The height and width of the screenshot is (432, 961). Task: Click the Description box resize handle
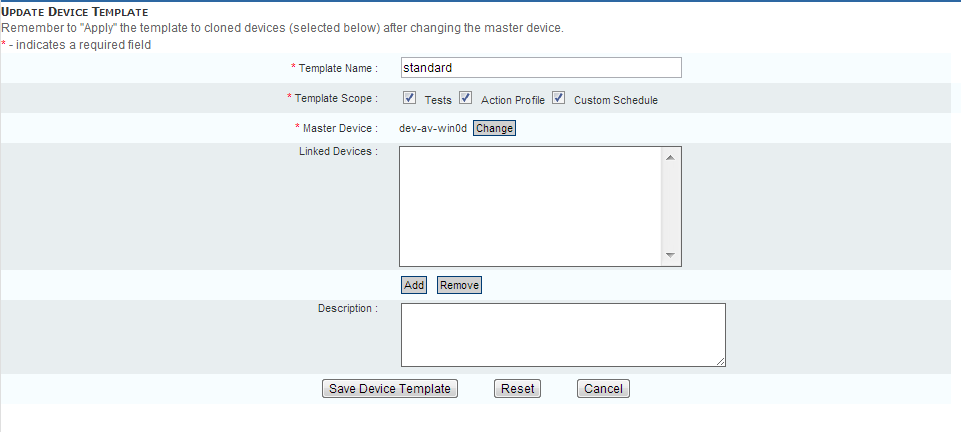pos(720,361)
